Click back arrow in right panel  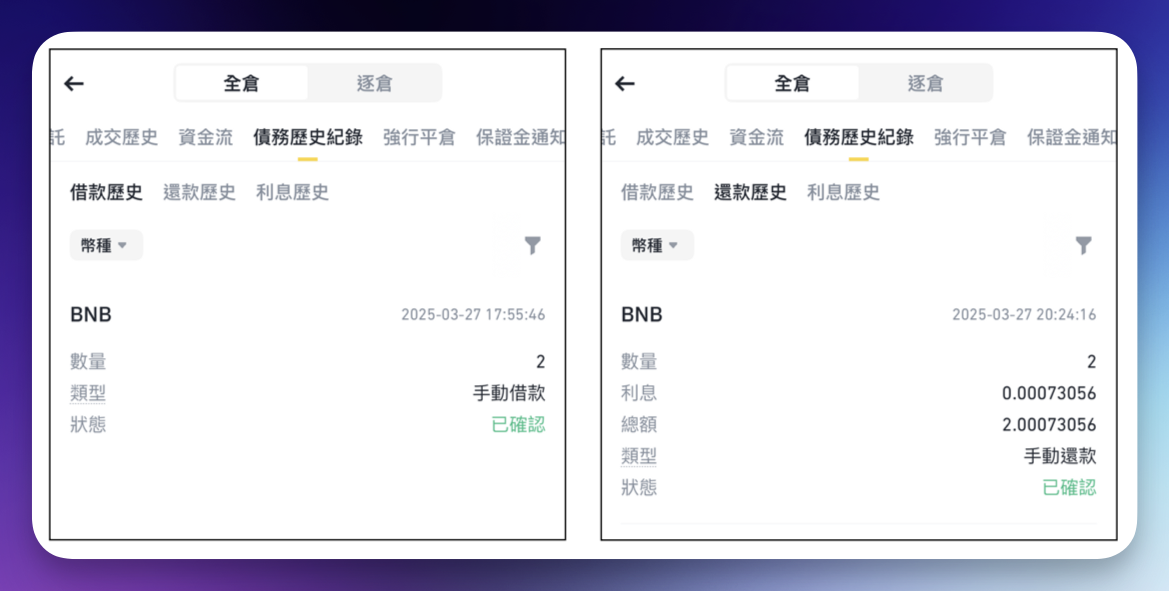(x=625, y=83)
